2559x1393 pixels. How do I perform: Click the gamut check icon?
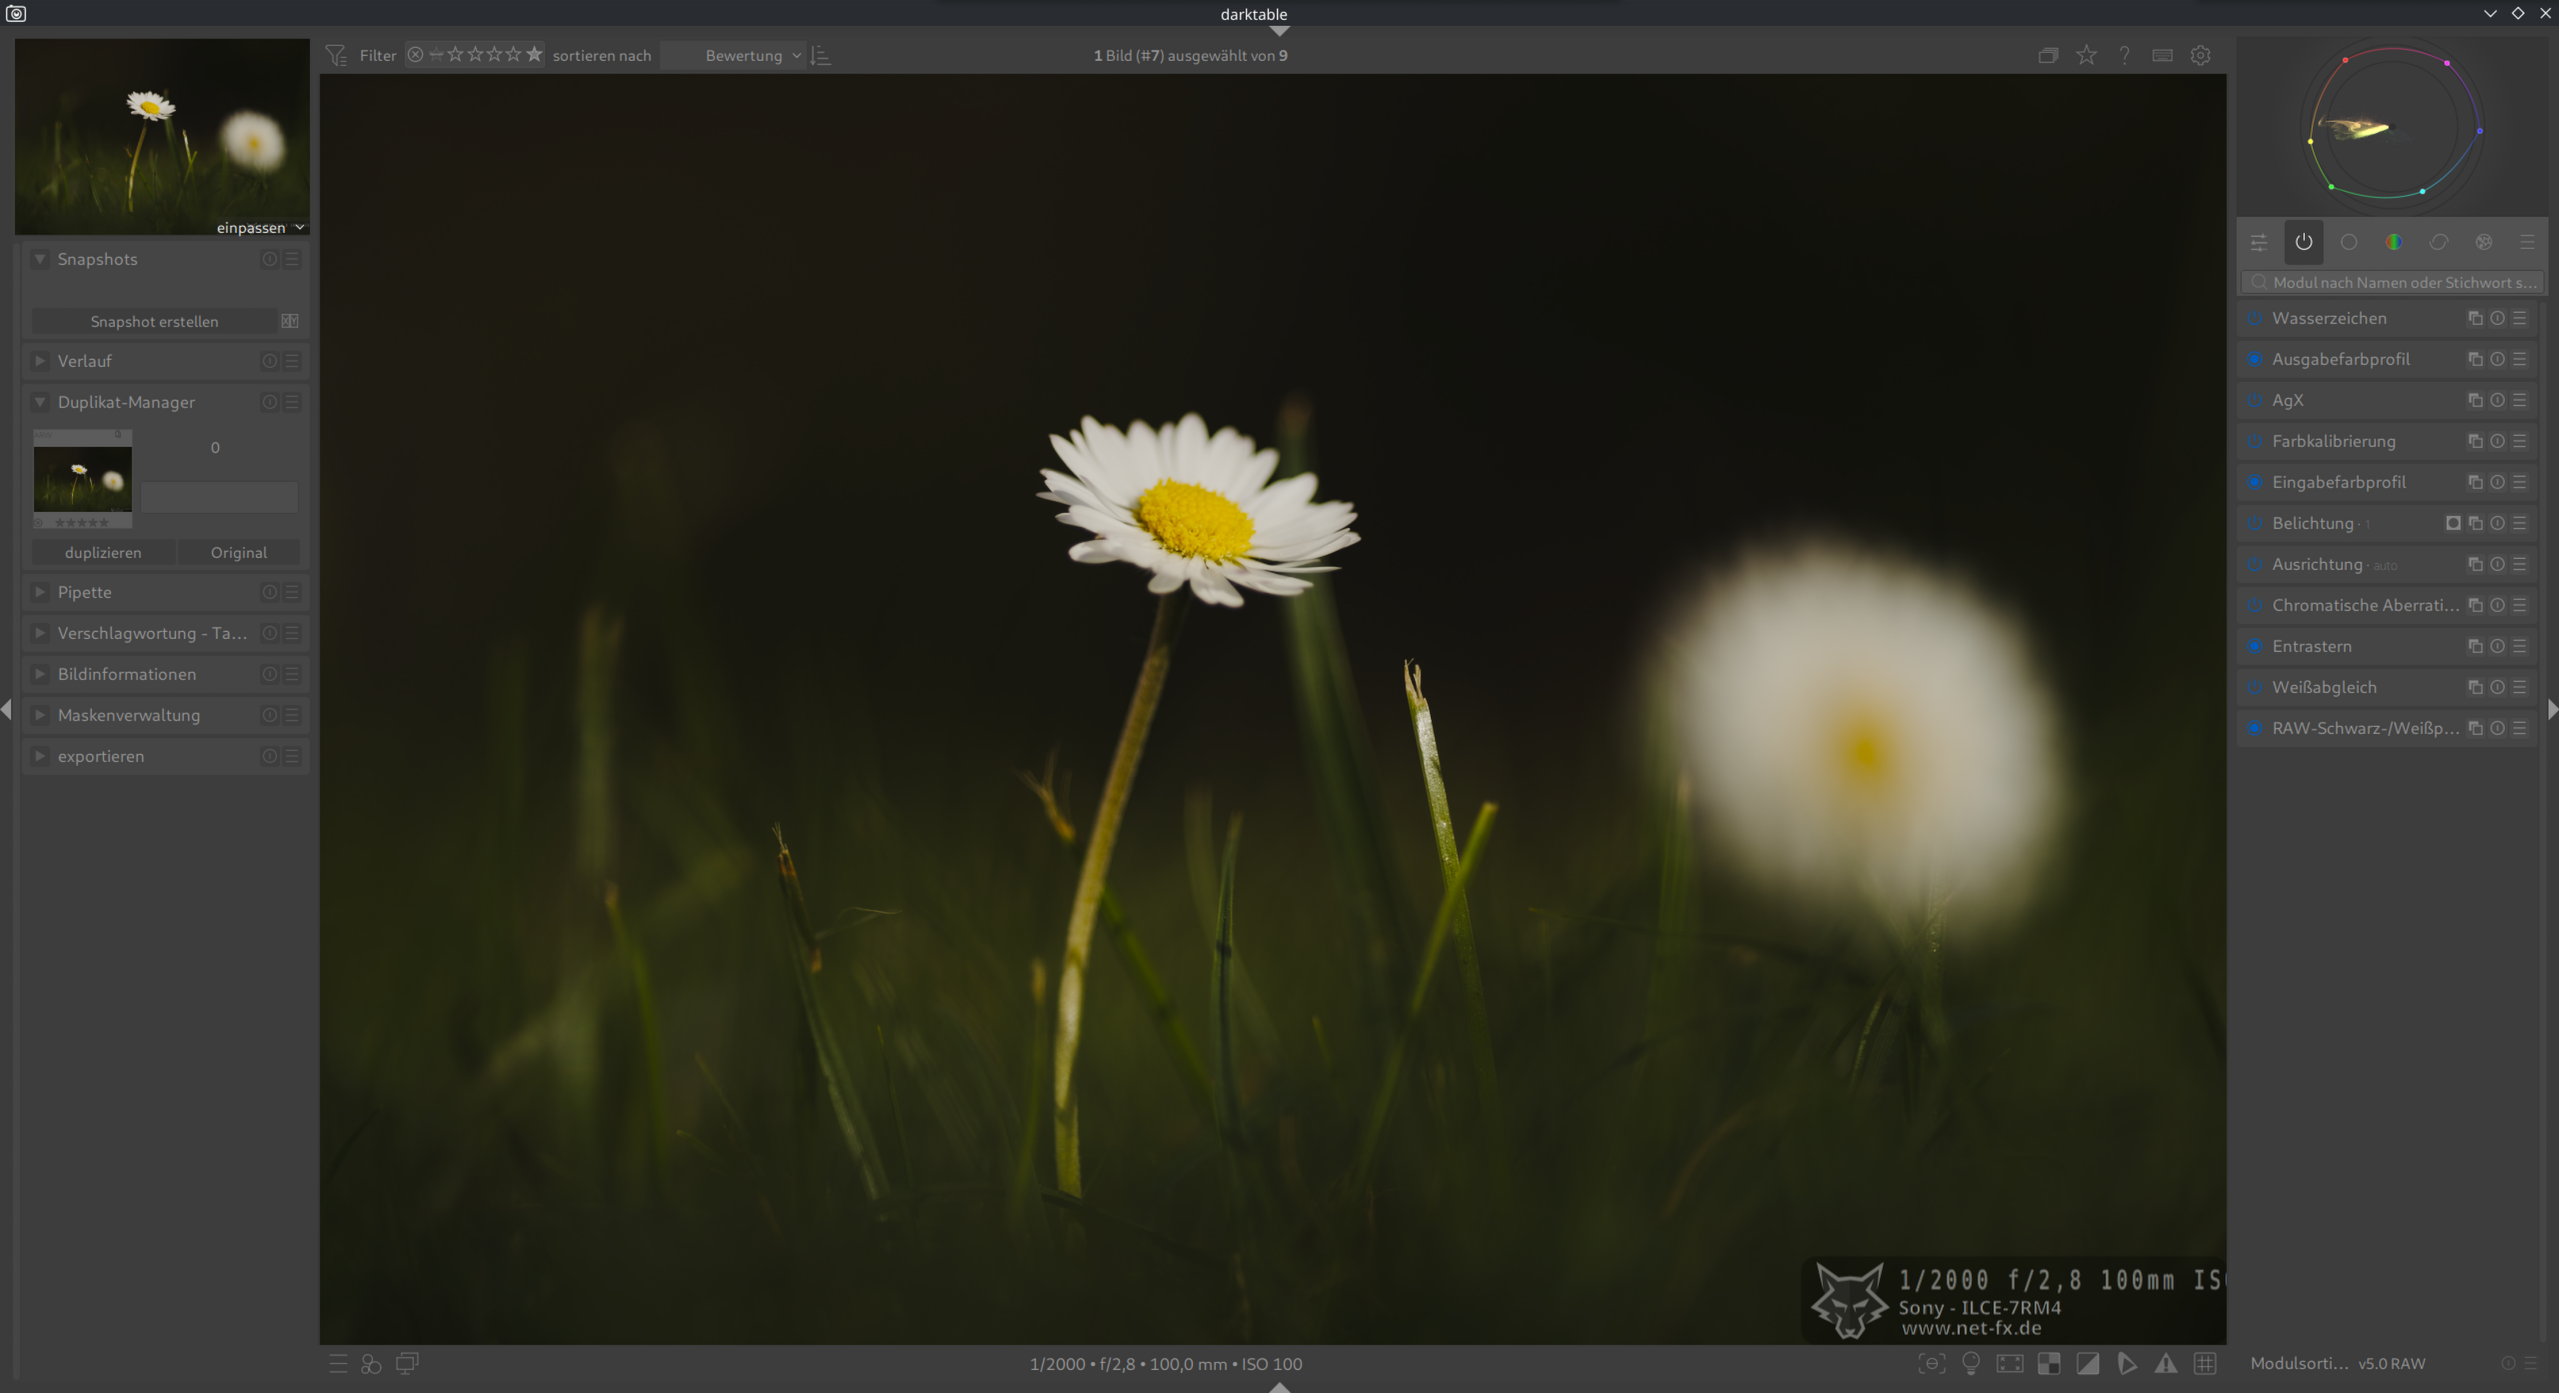pyautogui.click(x=2126, y=1363)
